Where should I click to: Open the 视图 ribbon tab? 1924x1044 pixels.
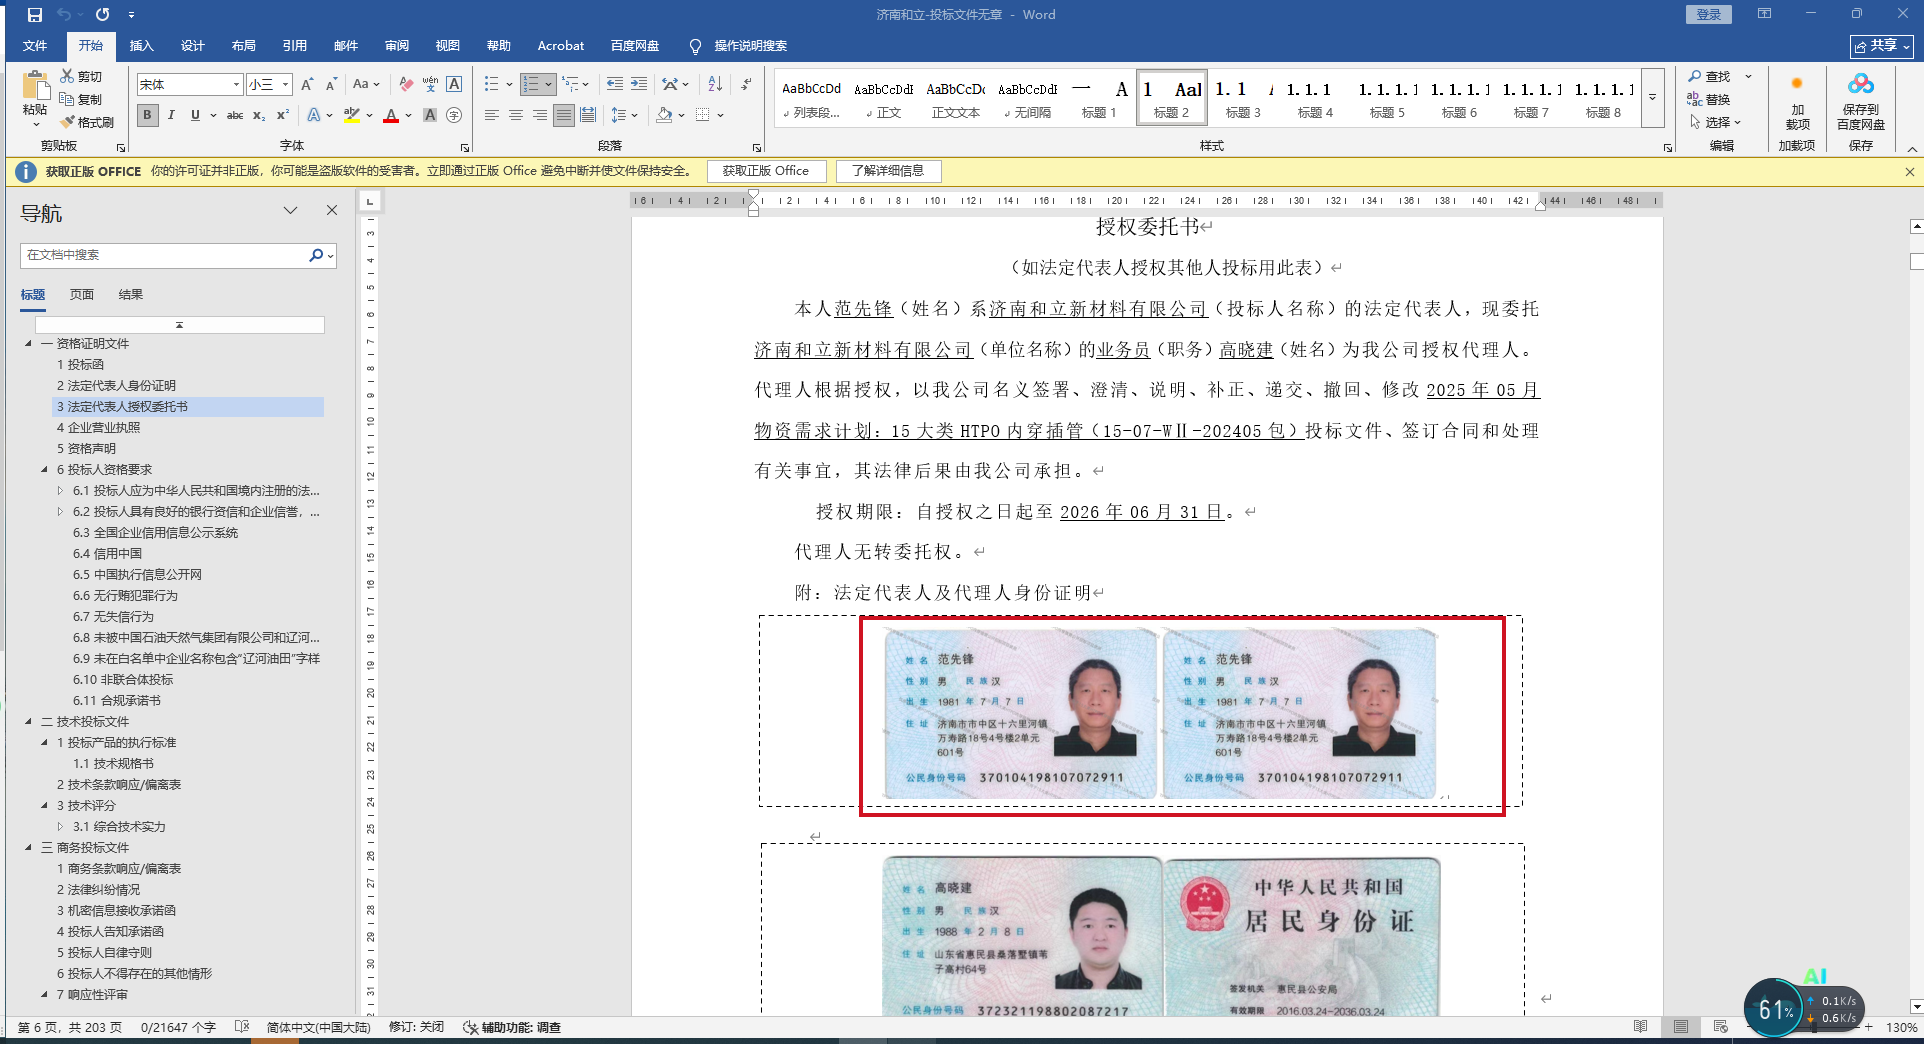pyautogui.click(x=448, y=46)
